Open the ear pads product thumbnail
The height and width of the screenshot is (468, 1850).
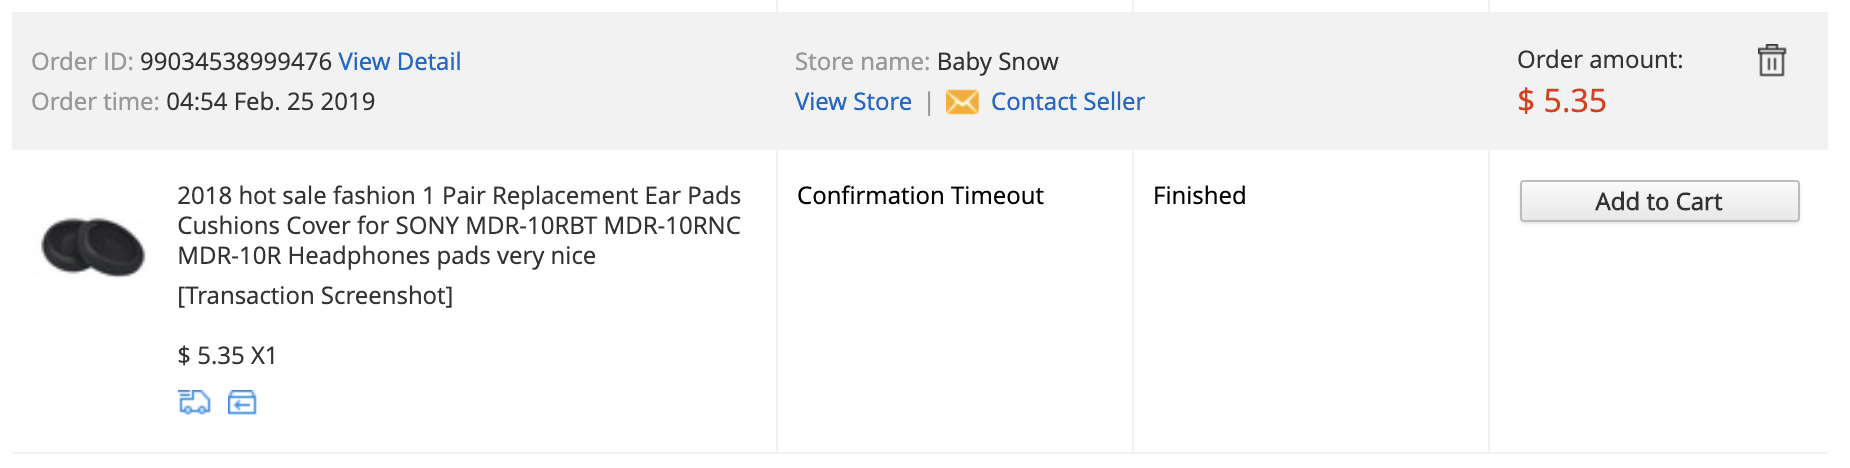click(x=93, y=246)
